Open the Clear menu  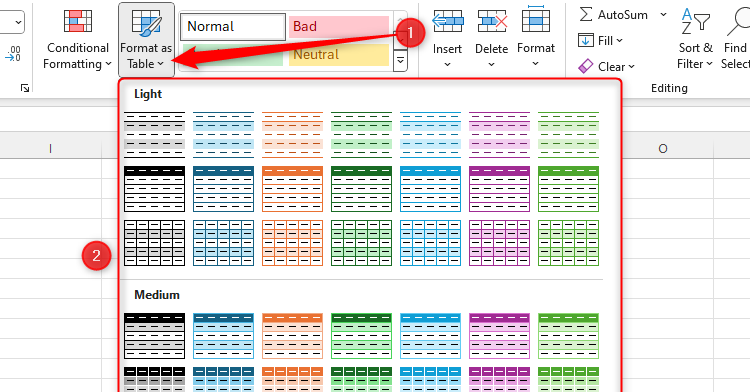[x=606, y=66]
